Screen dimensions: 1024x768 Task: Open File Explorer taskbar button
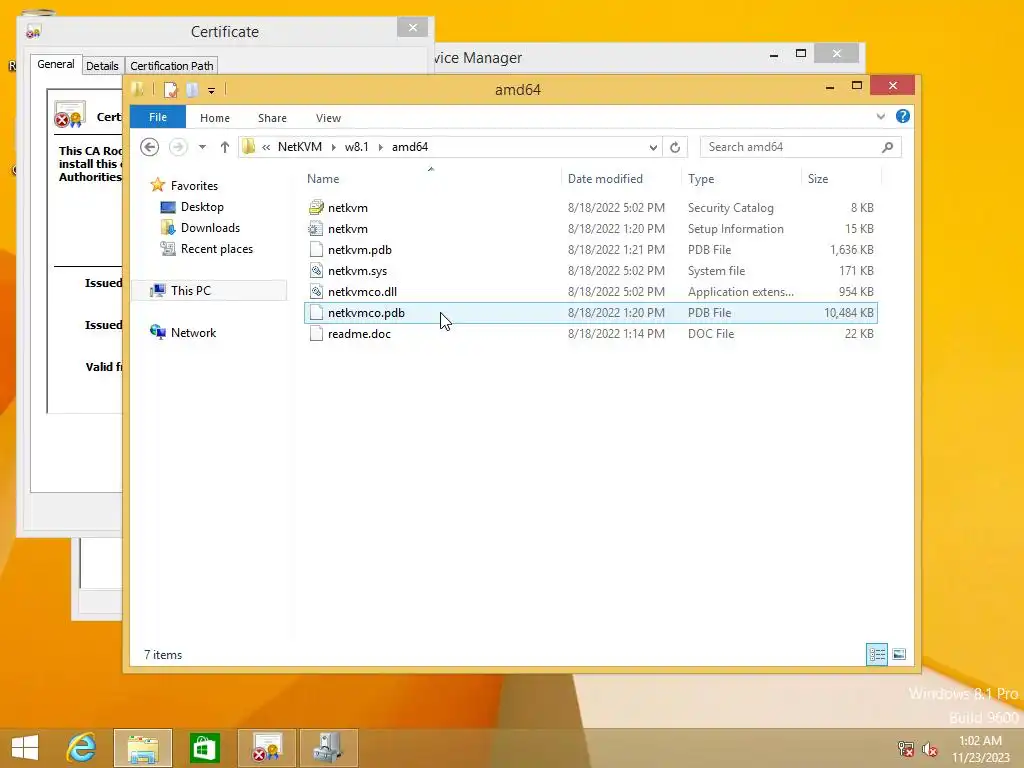[x=143, y=748]
